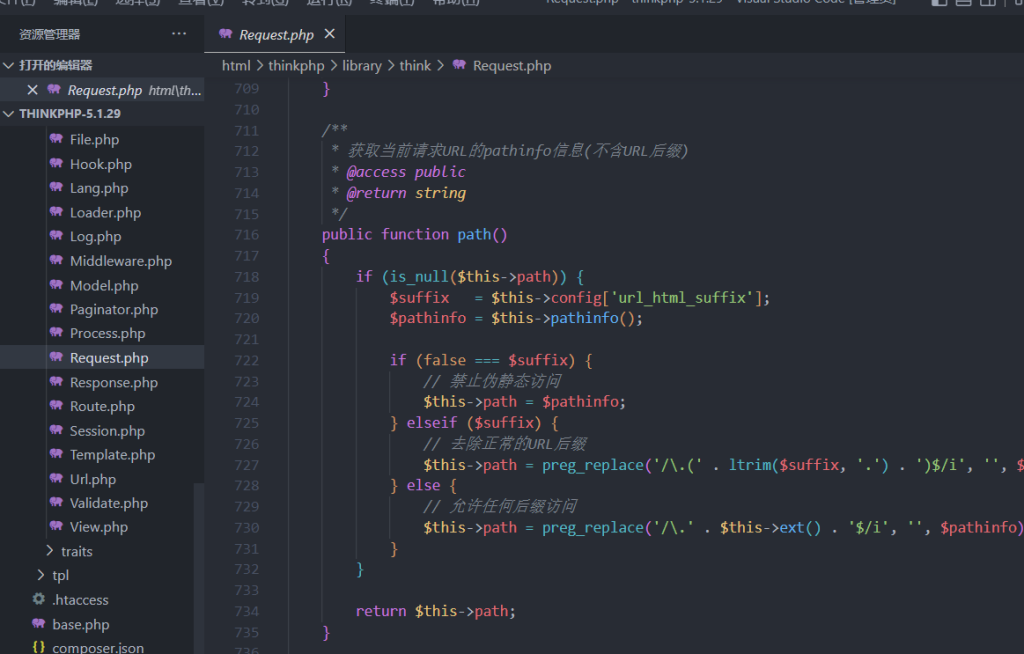Click the PHP icon beside File.php

tap(56, 139)
